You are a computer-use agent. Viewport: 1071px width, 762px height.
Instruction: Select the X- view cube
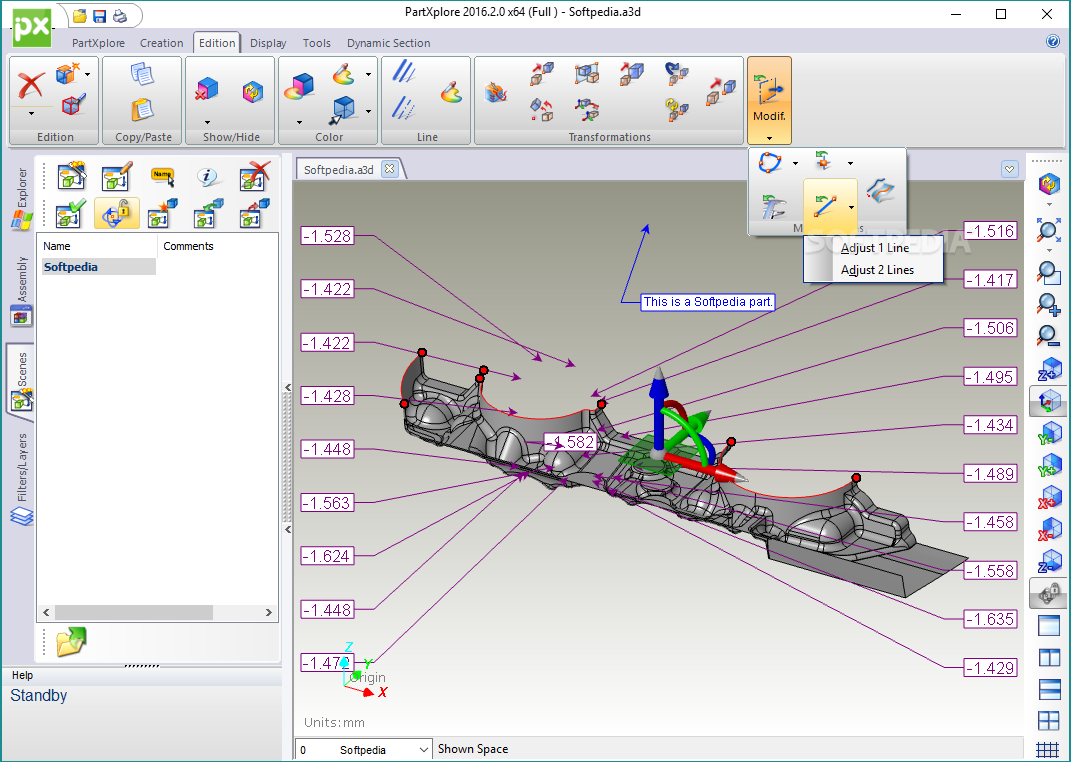click(1049, 529)
